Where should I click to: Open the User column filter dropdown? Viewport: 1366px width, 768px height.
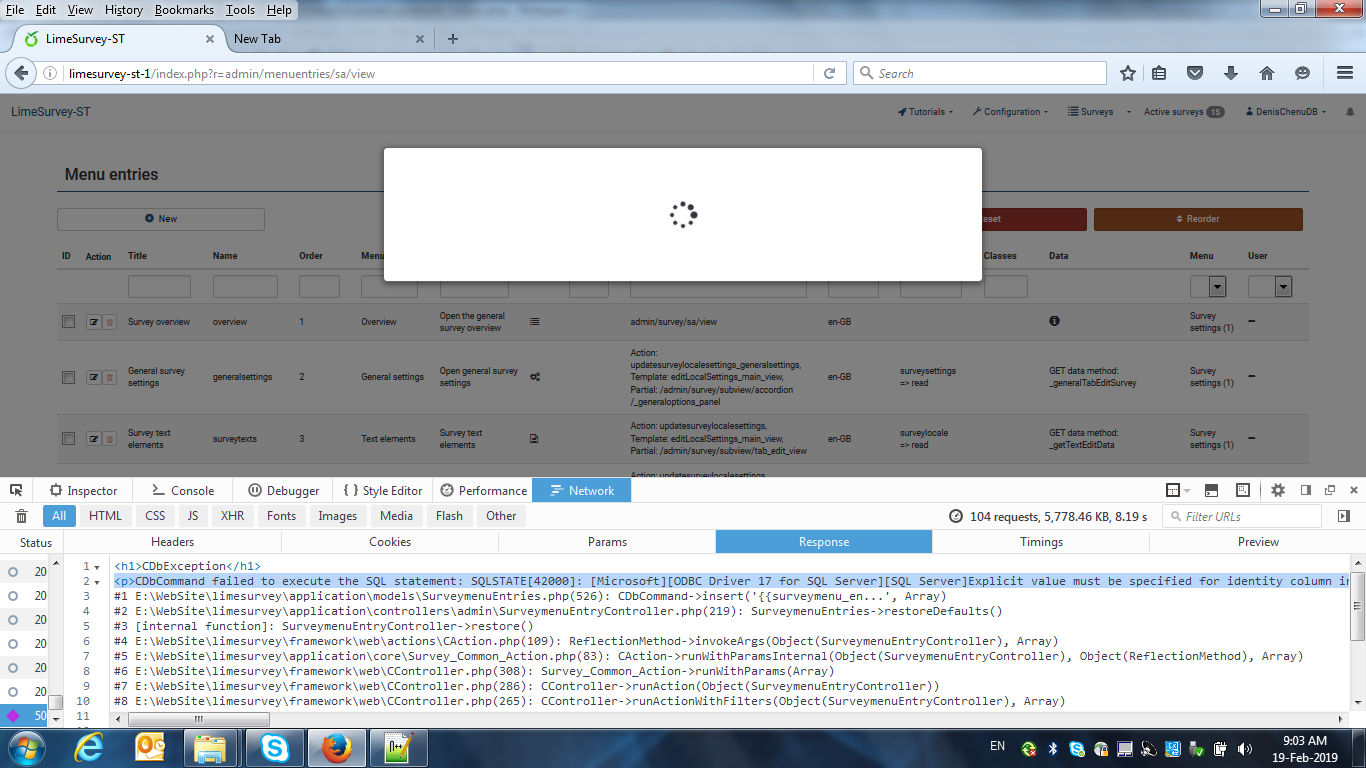[1270, 287]
